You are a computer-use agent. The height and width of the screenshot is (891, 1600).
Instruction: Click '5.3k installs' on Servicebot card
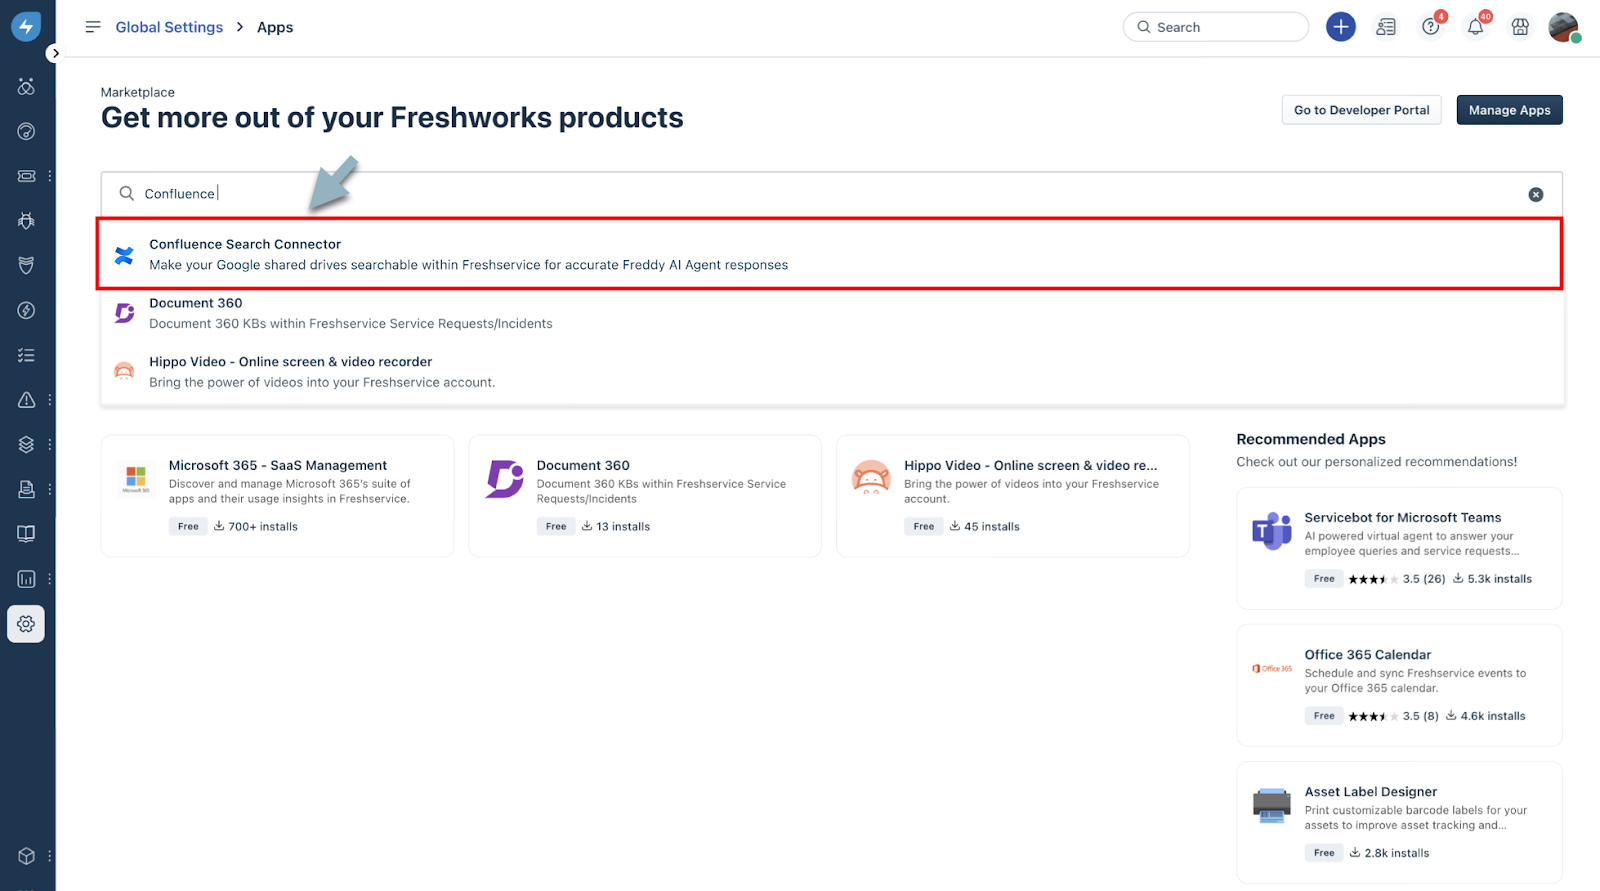(x=1492, y=579)
